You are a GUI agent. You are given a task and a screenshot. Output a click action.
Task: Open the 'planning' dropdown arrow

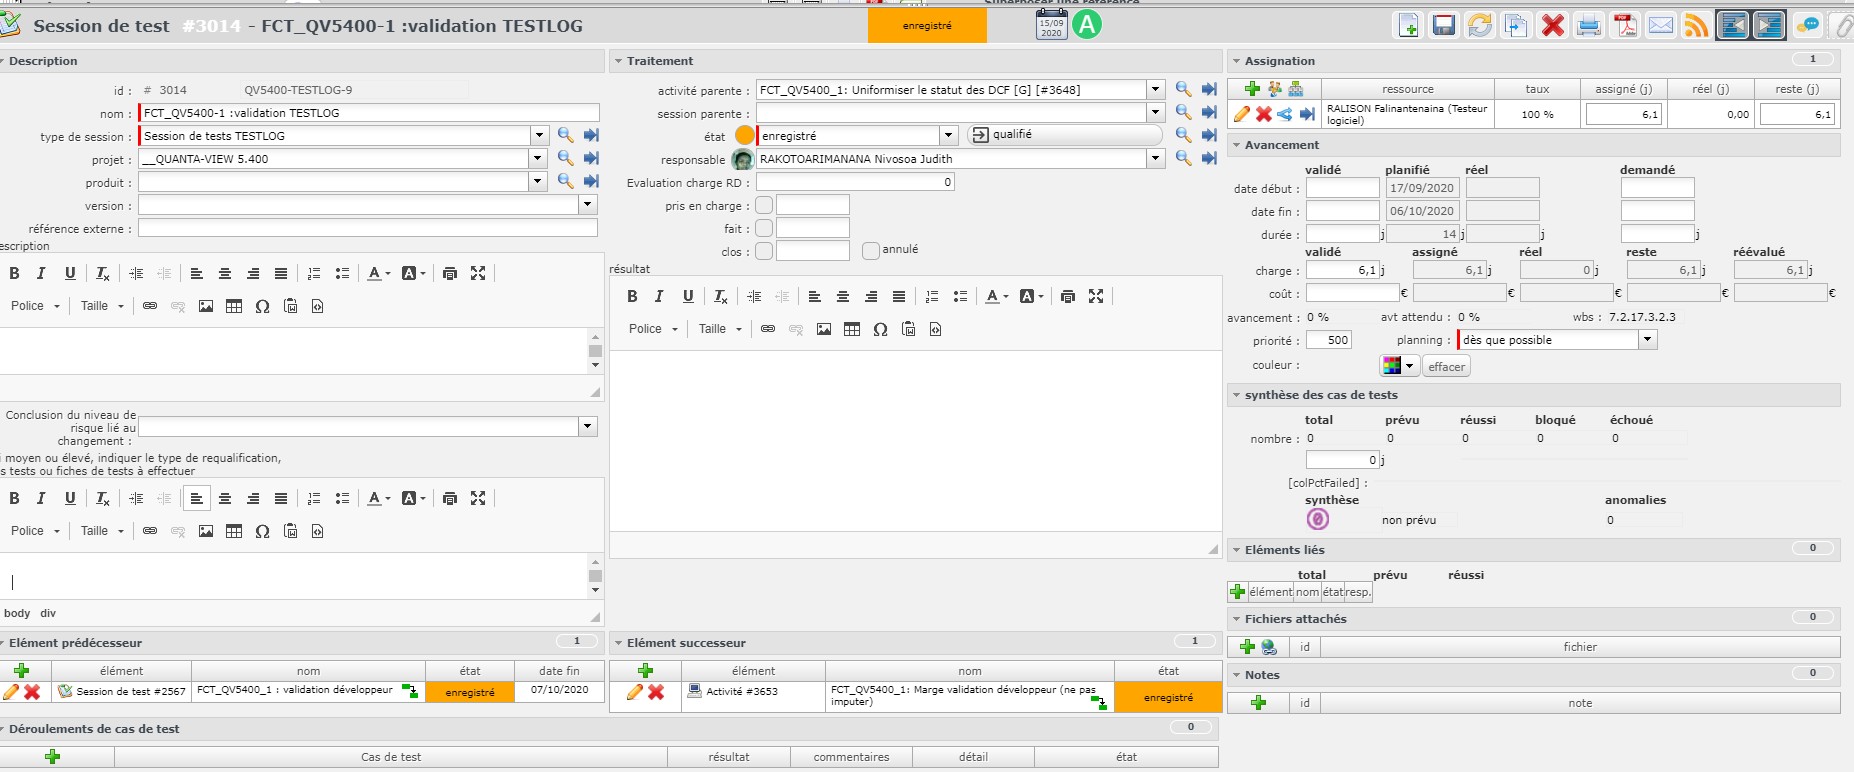click(1647, 340)
